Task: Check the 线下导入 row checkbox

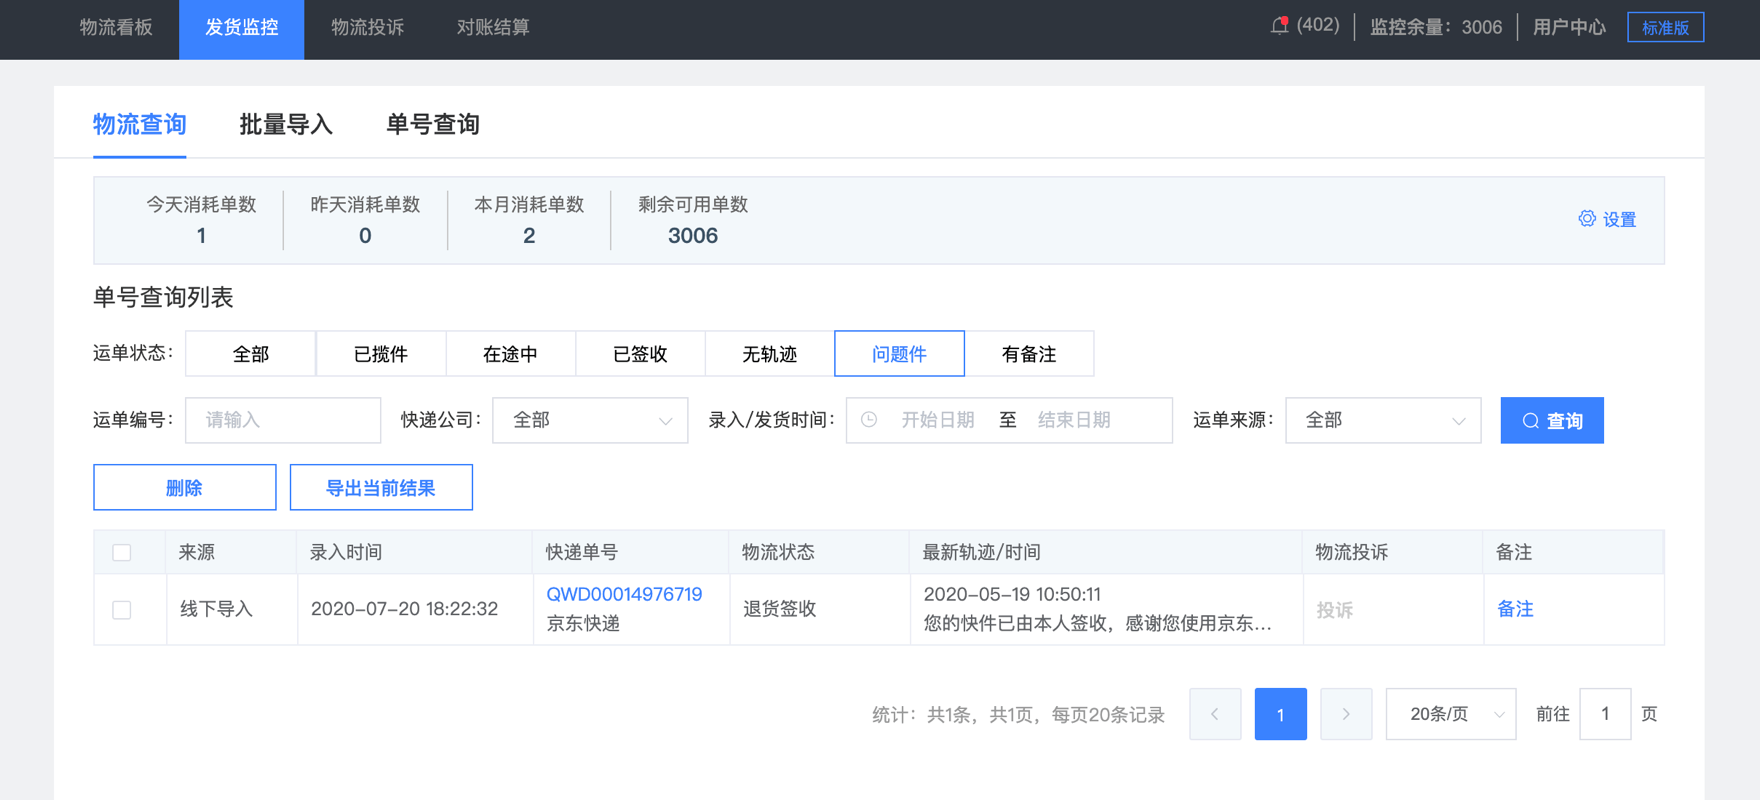Action: click(122, 610)
